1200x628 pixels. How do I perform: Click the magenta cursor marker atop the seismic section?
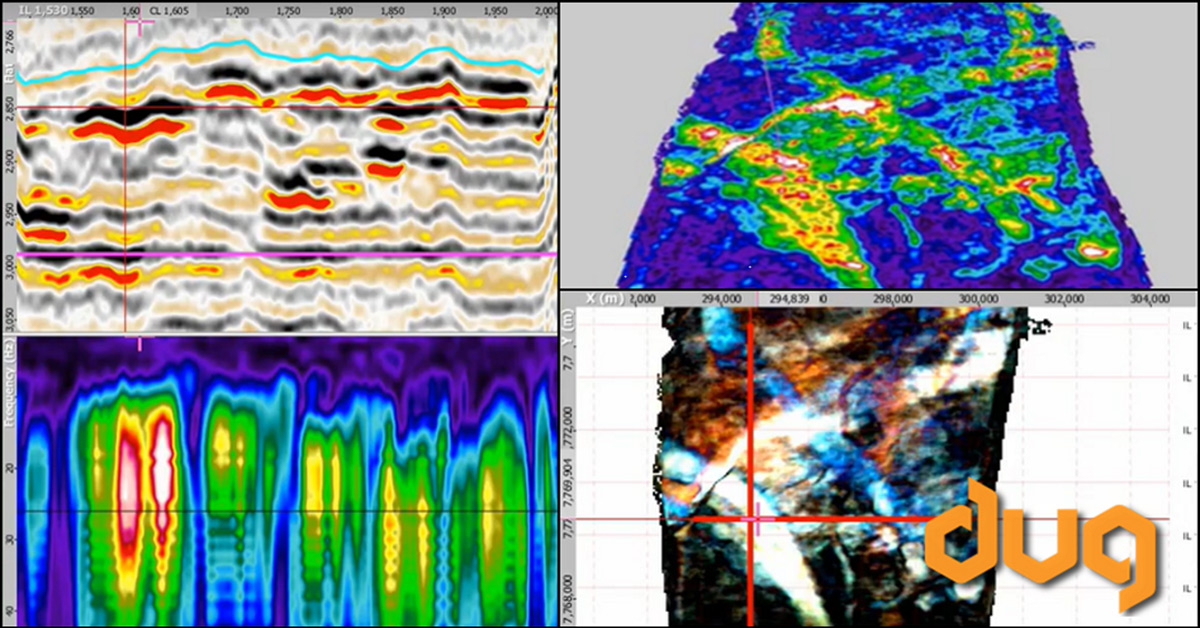tap(138, 23)
